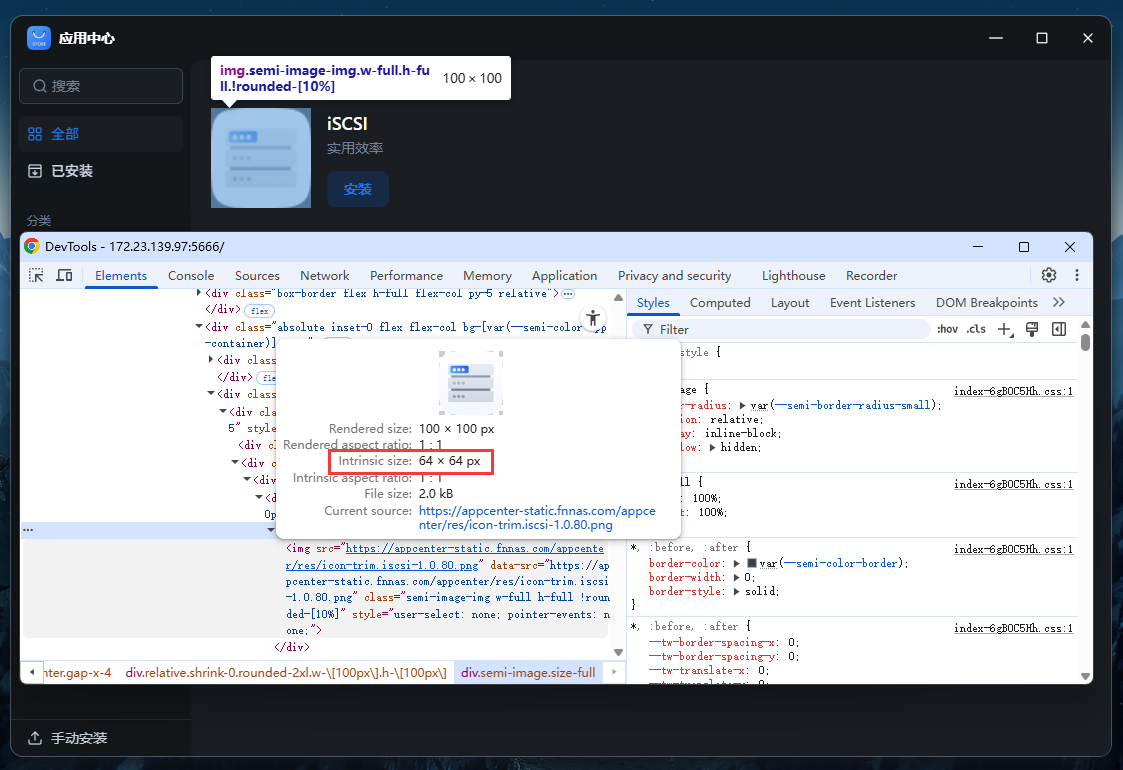This screenshot has height=770, width=1123.
Task: Click the iSCSI app icon thumbnail
Action: (x=261, y=158)
